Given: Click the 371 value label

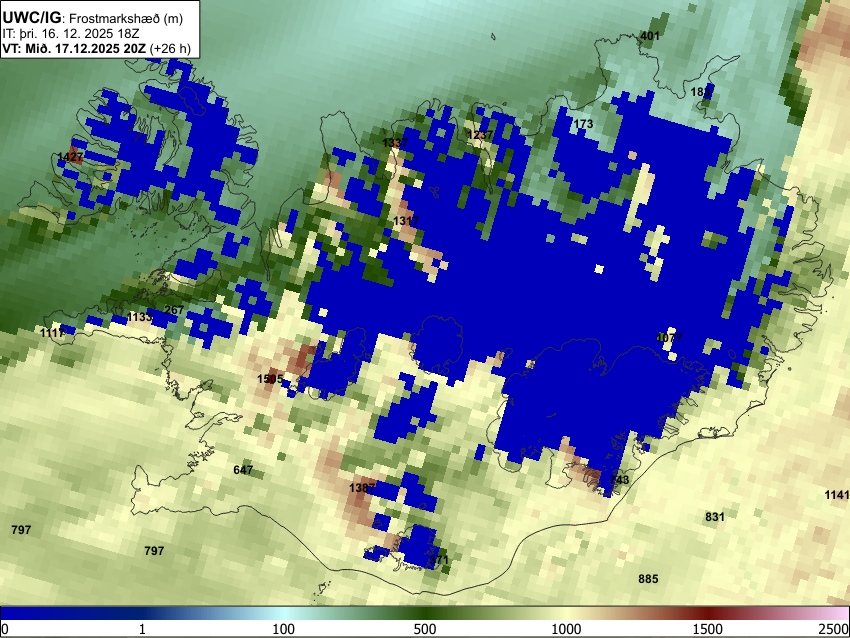Looking at the screenshot, I should coord(439,560).
